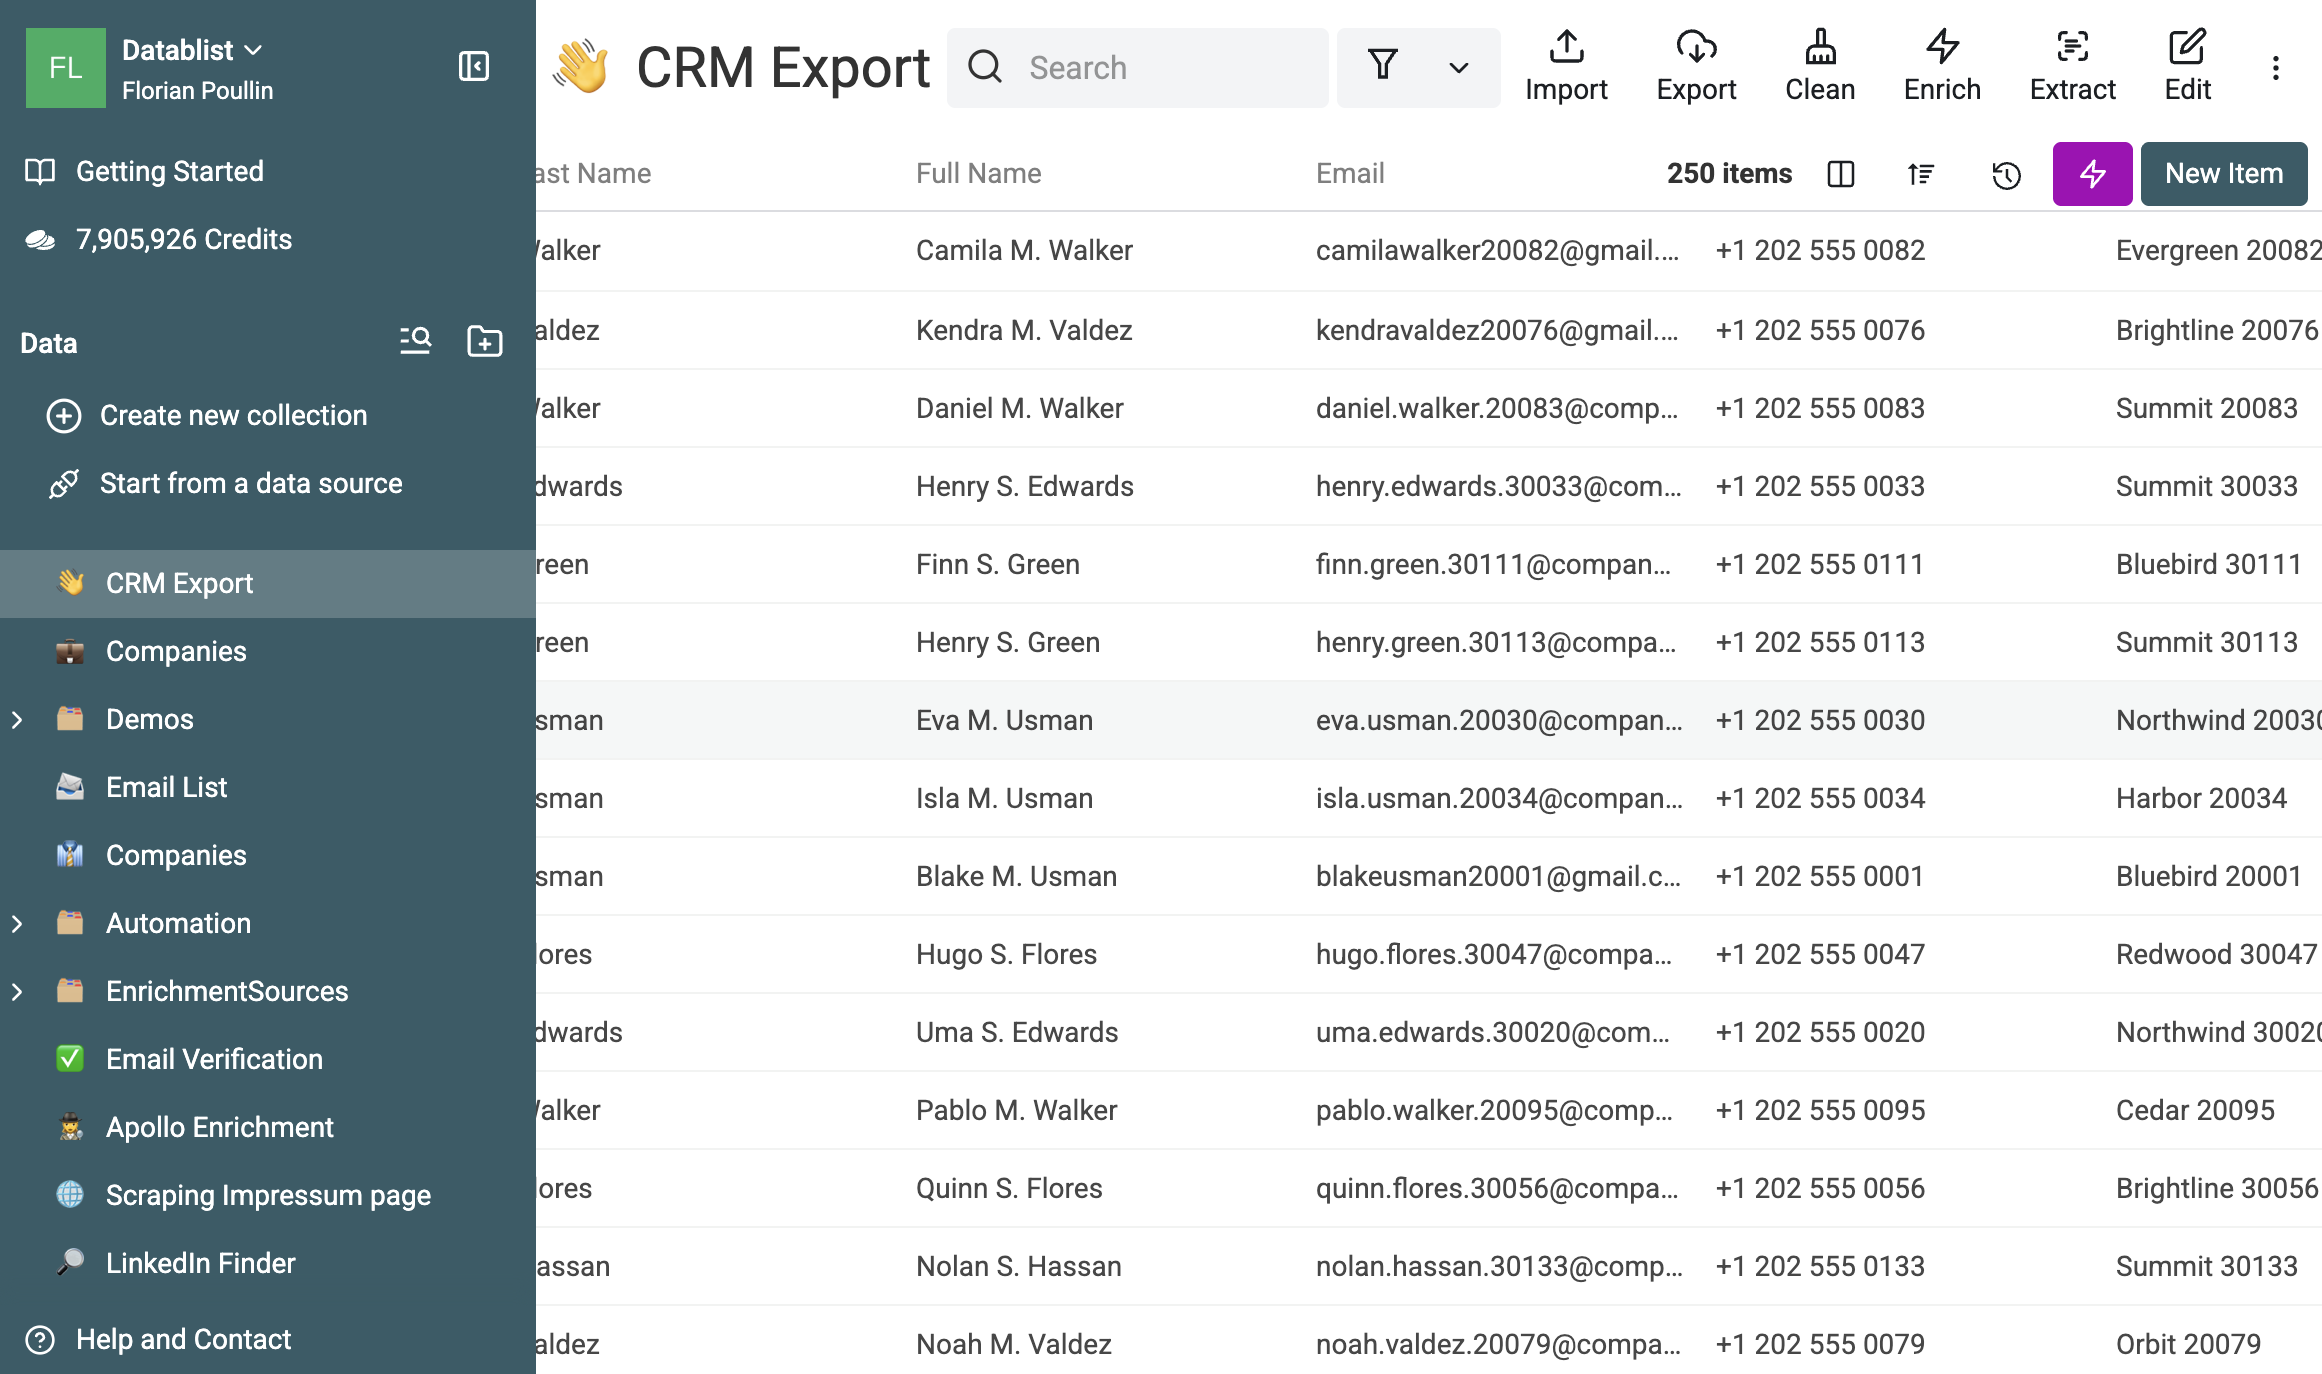Click the waving hand collection emoji icon
2322x1374 pixels.
[x=581, y=67]
